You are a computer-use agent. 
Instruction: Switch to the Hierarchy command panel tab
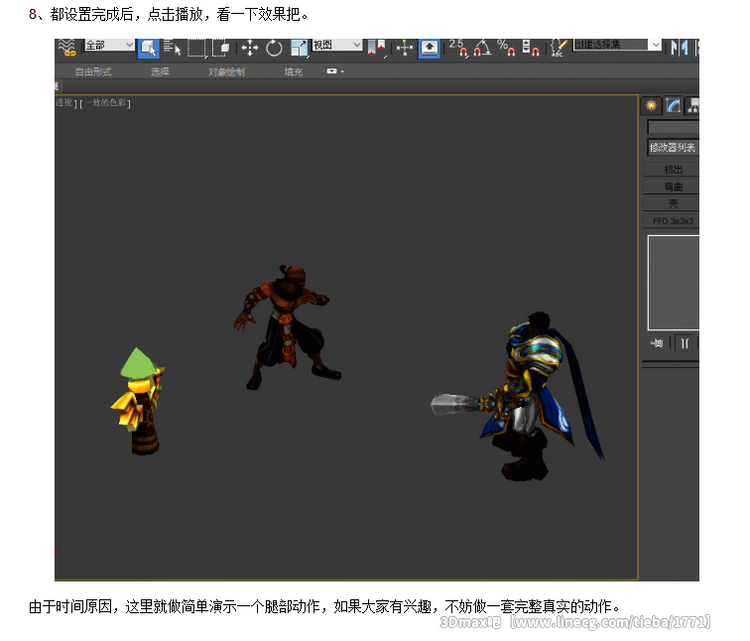(x=693, y=105)
